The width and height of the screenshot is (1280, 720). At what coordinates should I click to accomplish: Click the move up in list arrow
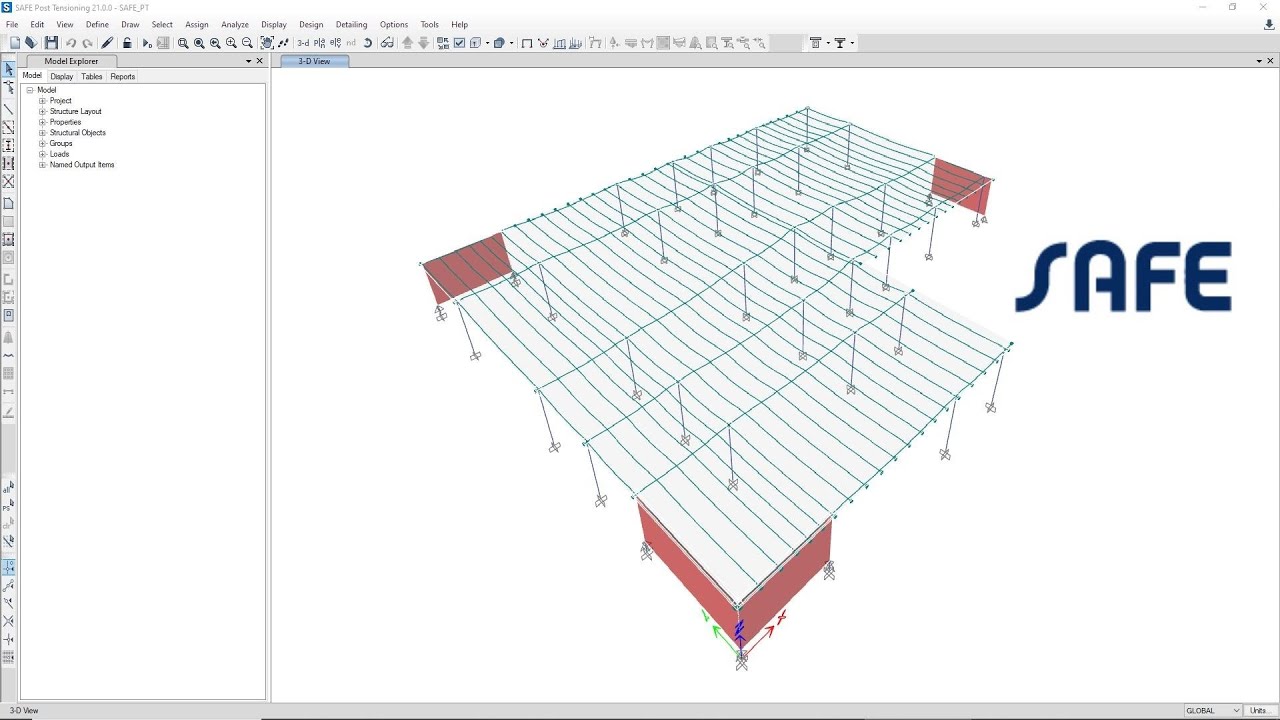[x=407, y=43]
